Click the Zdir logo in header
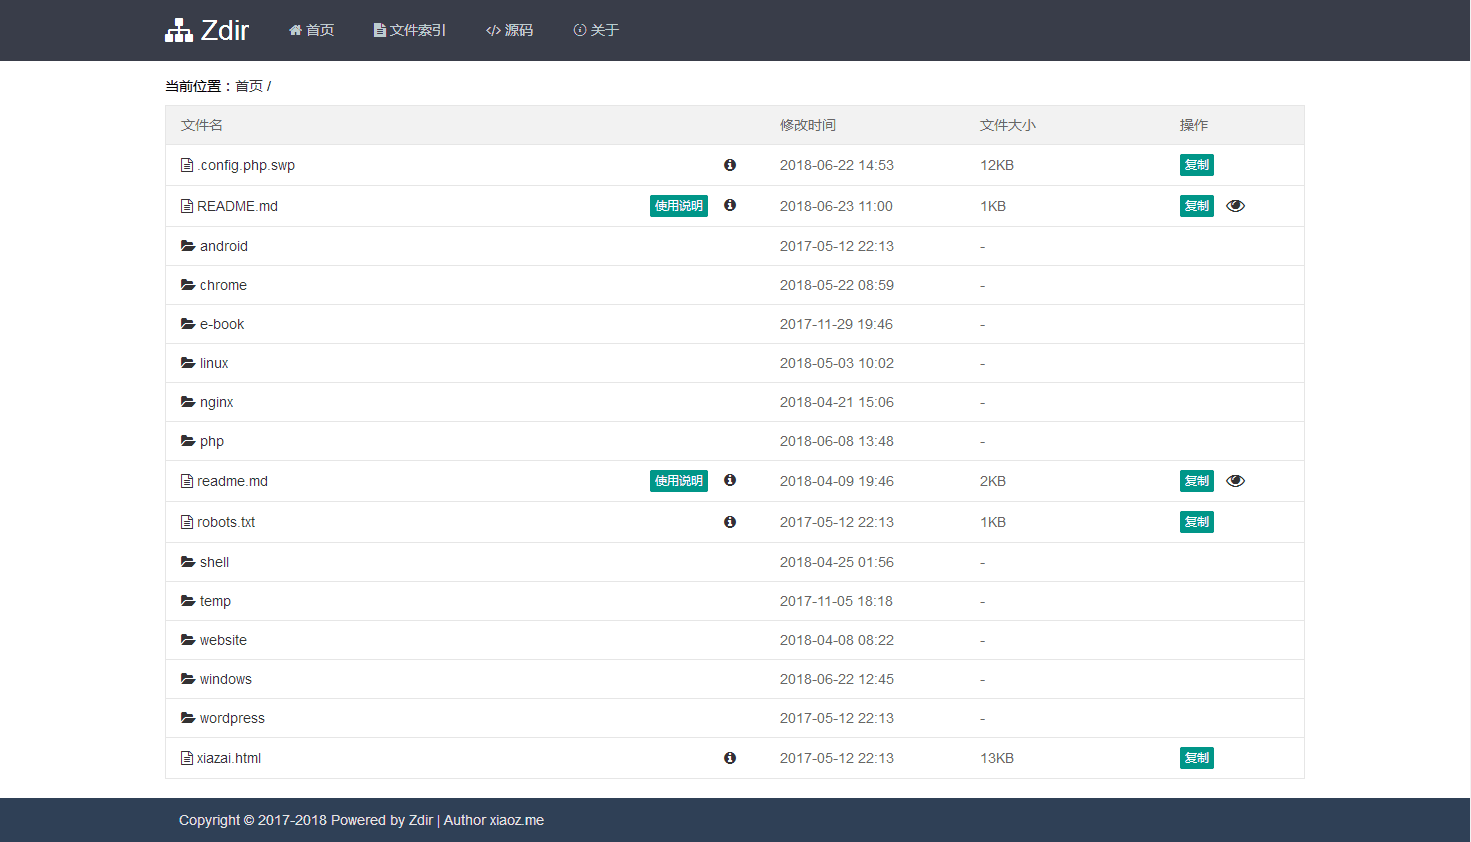The height and width of the screenshot is (842, 1471). click(207, 30)
